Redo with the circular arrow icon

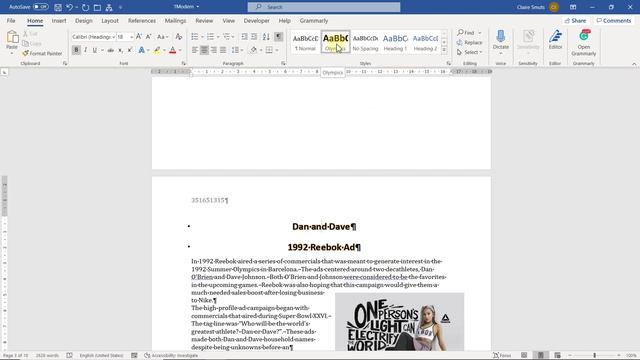(85, 7)
